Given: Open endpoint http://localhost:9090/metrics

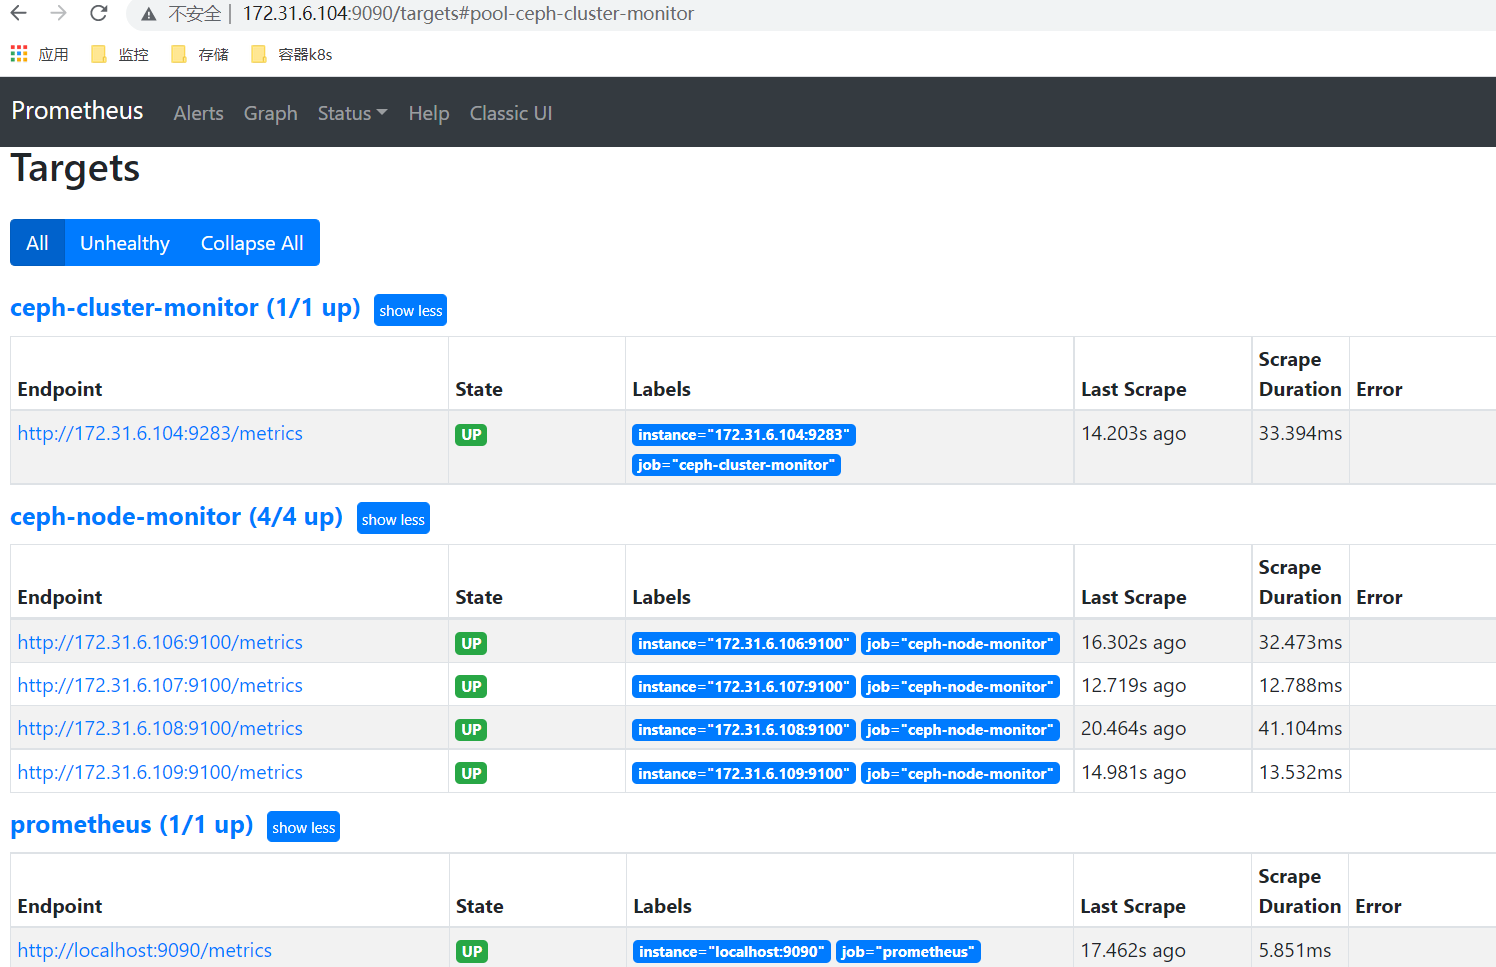Looking at the screenshot, I should tap(145, 950).
